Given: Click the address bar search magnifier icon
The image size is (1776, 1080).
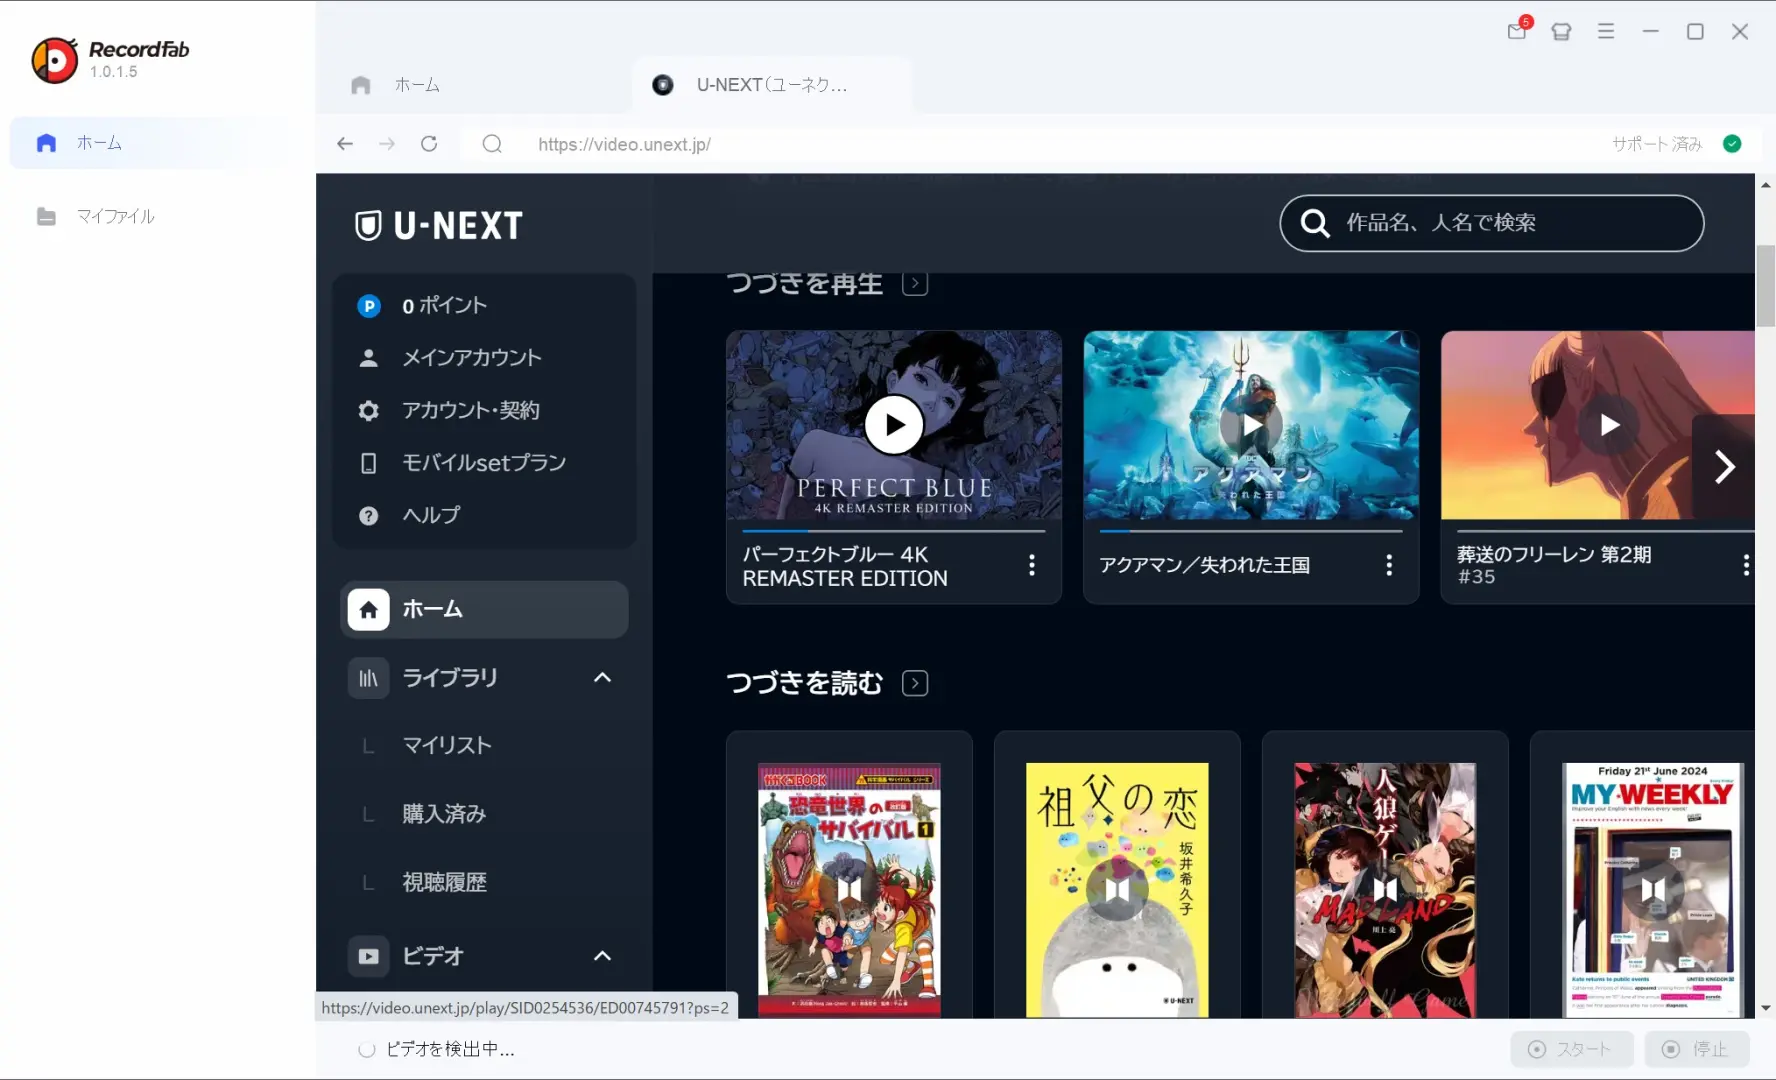Looking at the screenshot, I should point(492,144).
